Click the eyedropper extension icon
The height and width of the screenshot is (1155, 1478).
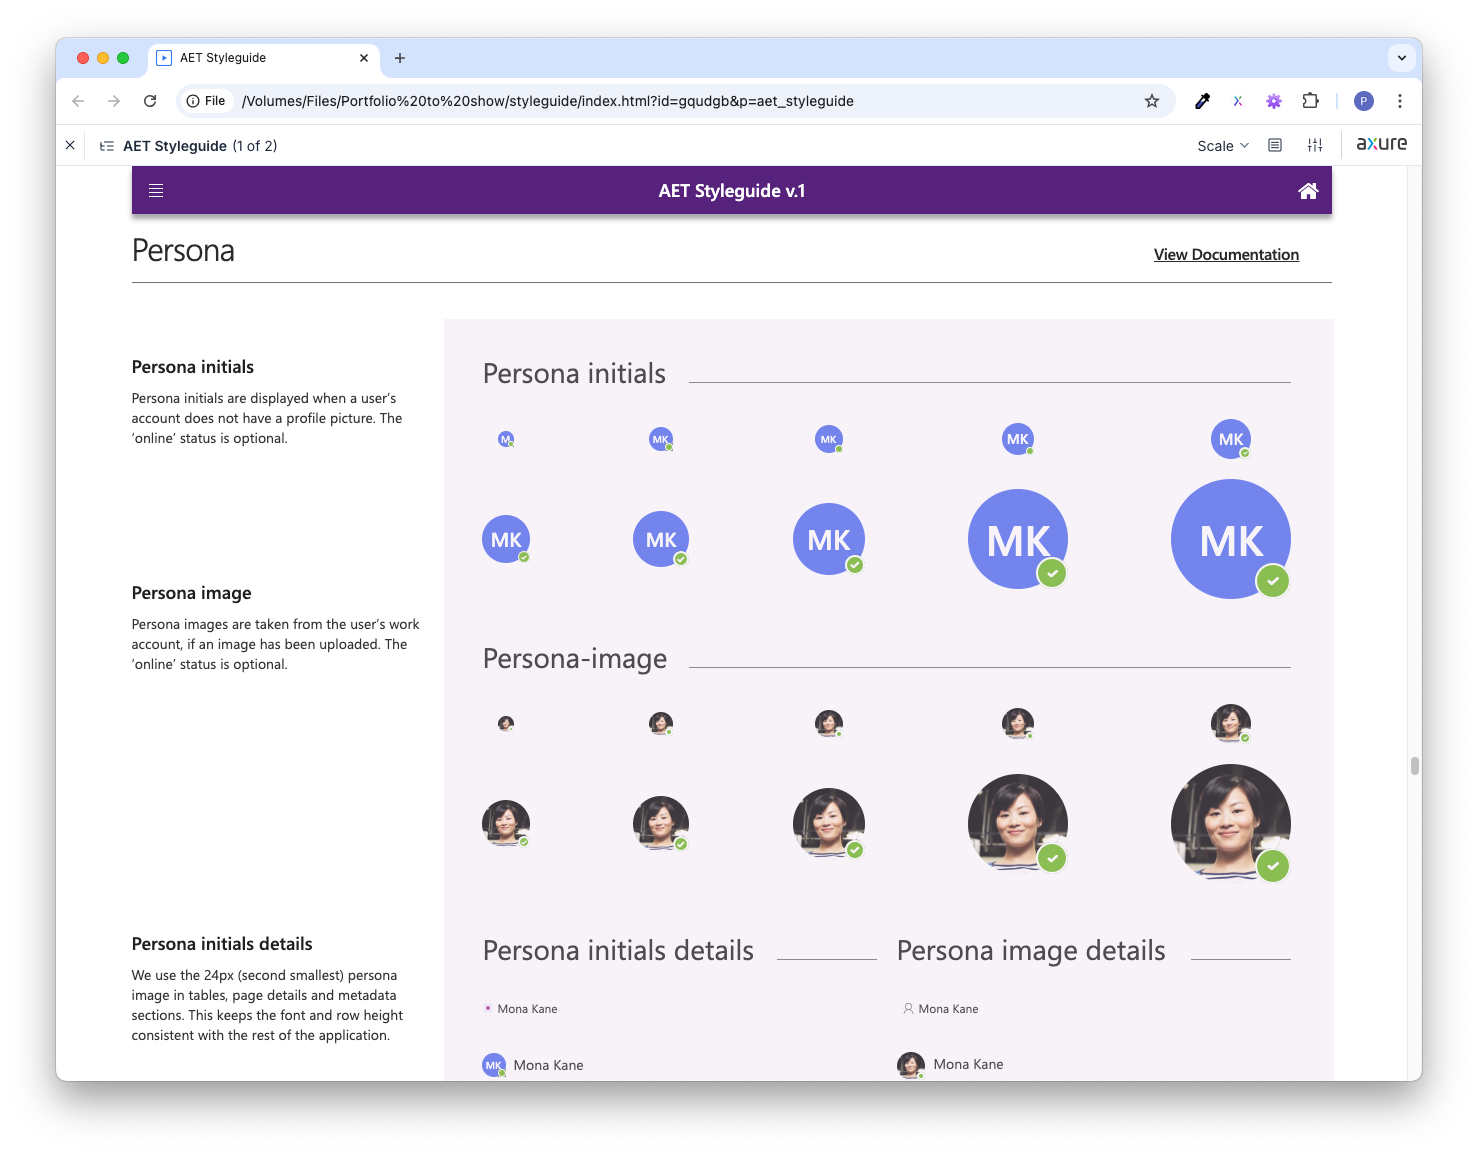pos(1202,101)
